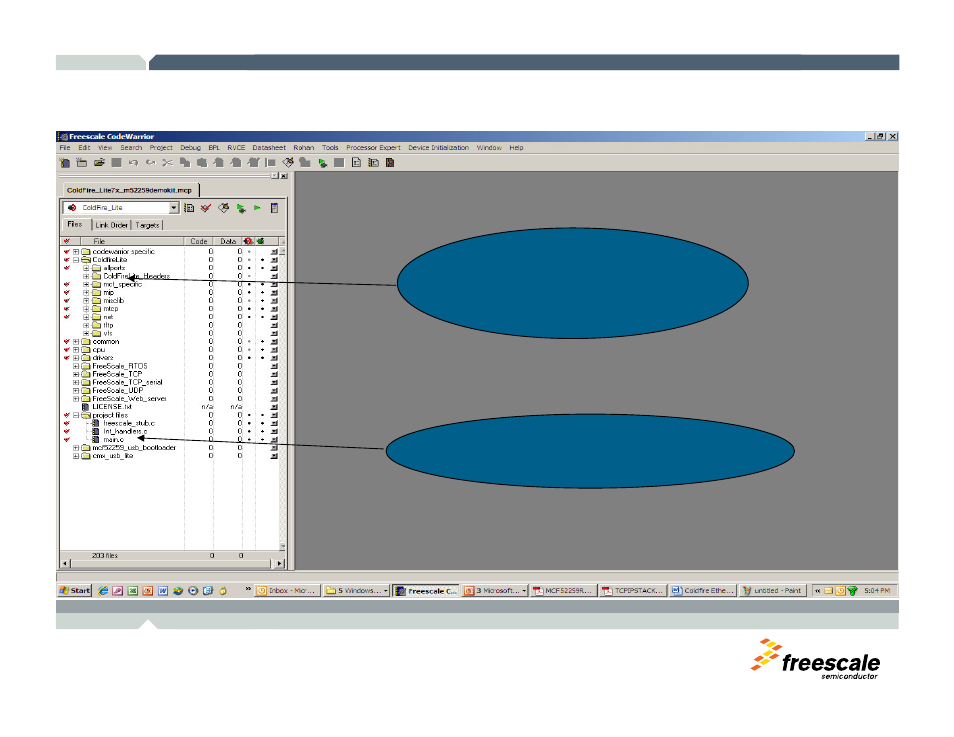Viewport: 954px width, 737px height.
Task: Open popup menu icon on main.c row
Action: pyautogui.click(x=274, y=439)
